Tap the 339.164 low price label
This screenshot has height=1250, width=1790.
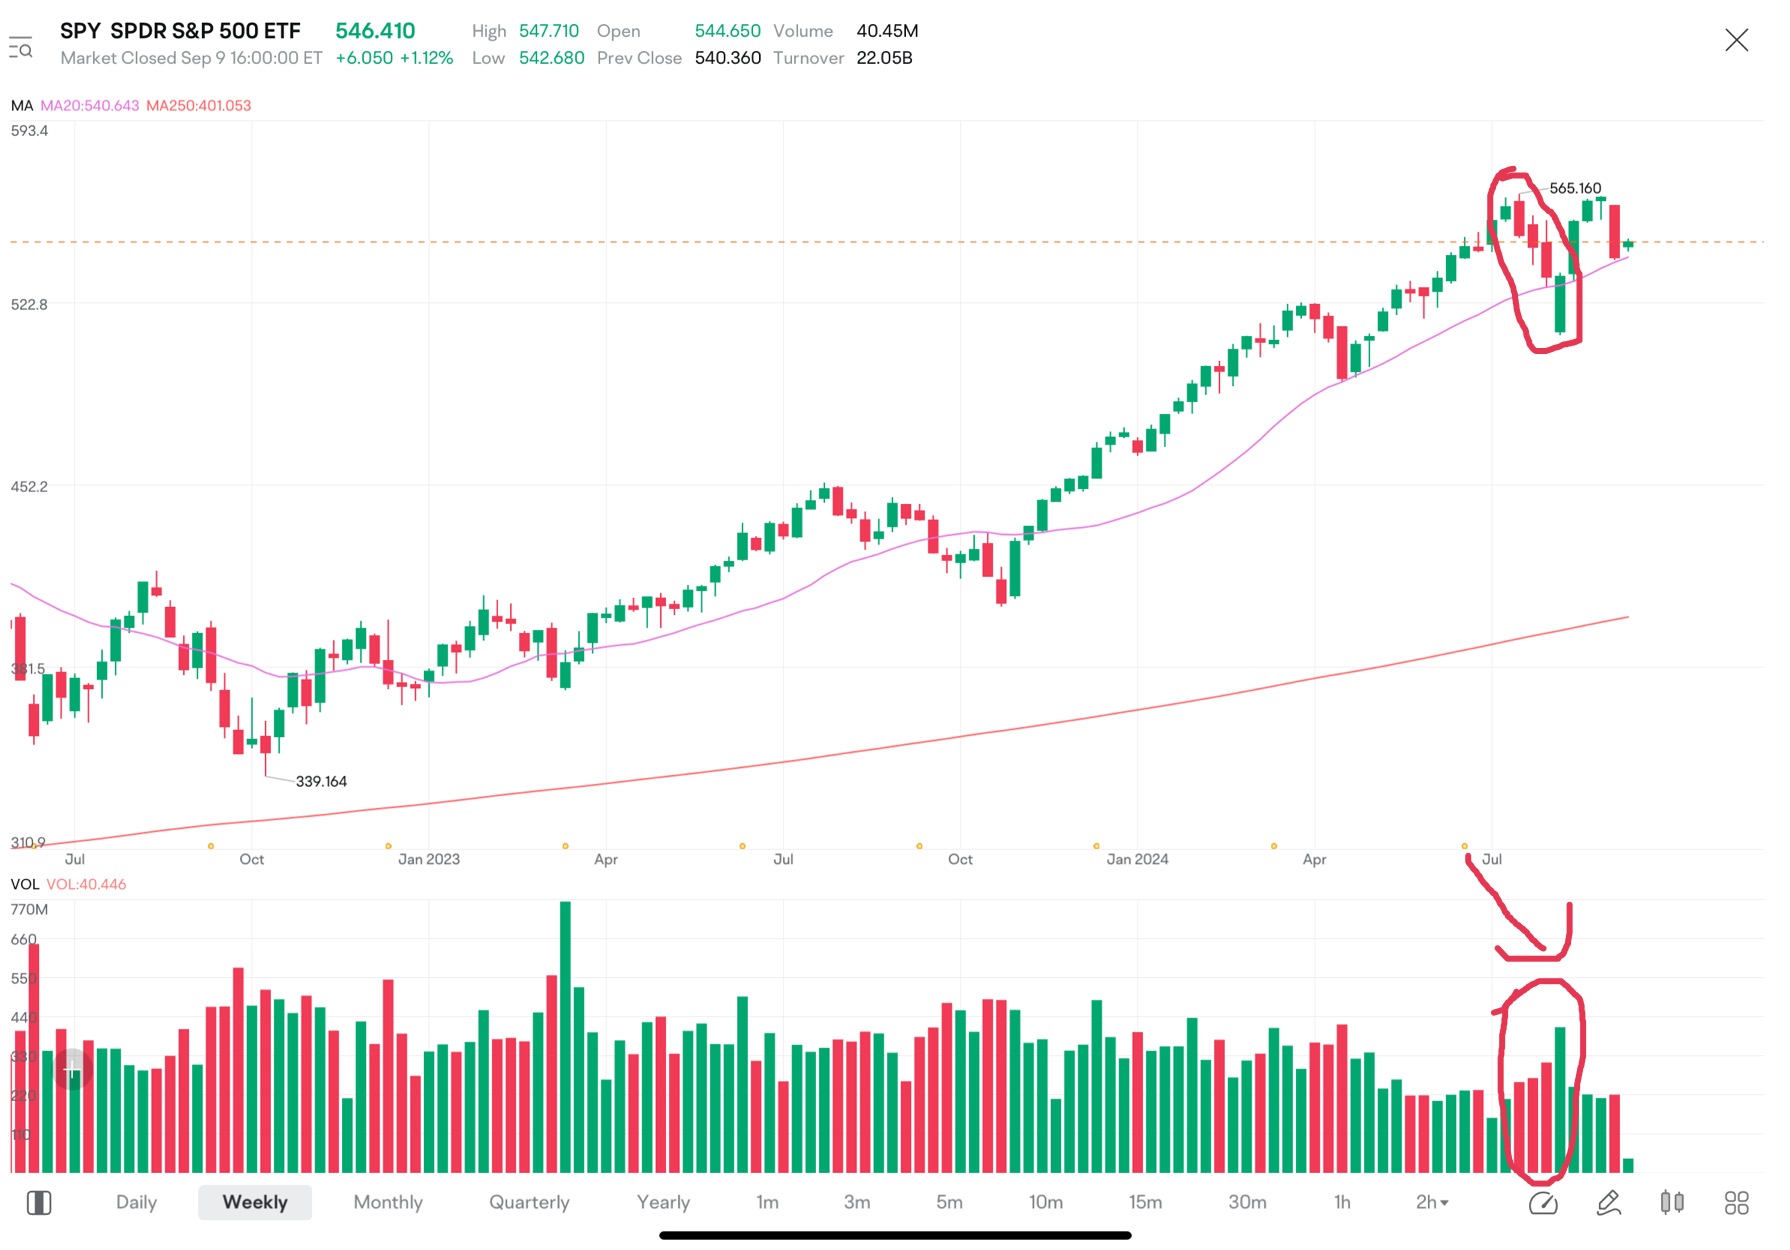point(321,781)
